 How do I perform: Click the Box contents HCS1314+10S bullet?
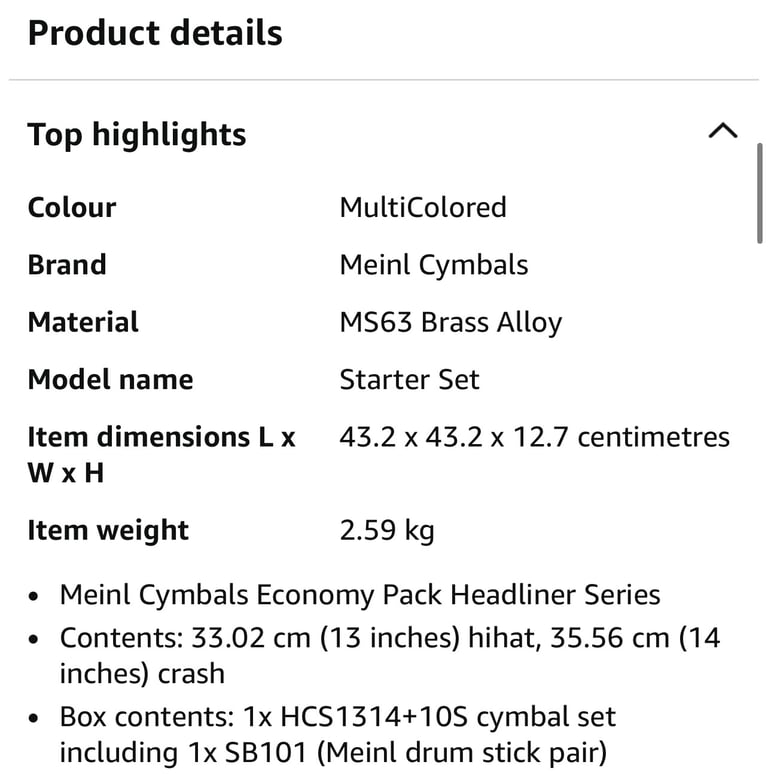click(x=338, y=735)
